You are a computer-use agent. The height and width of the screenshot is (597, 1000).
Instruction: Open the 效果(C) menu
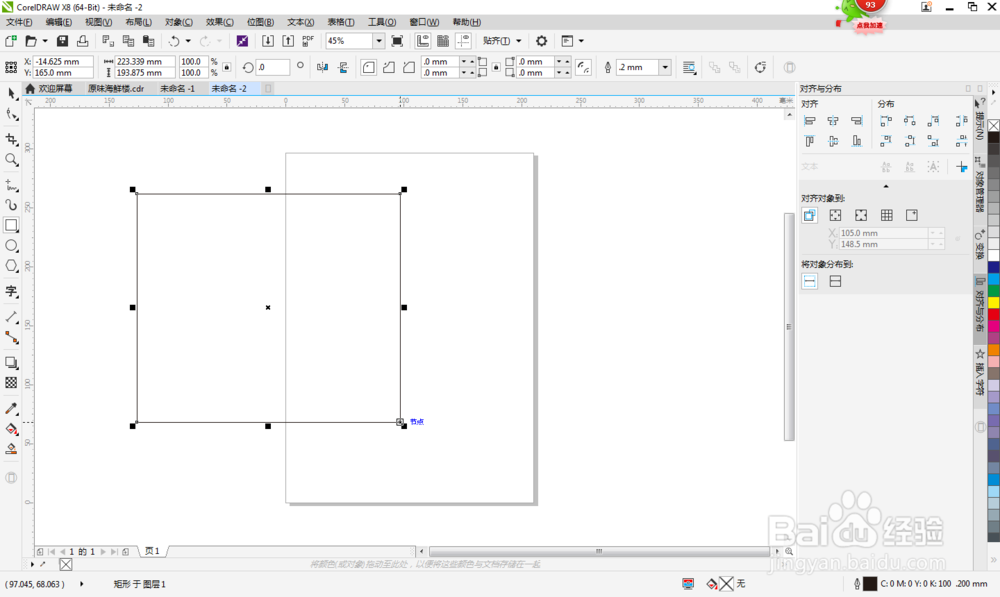pos(219,22)
